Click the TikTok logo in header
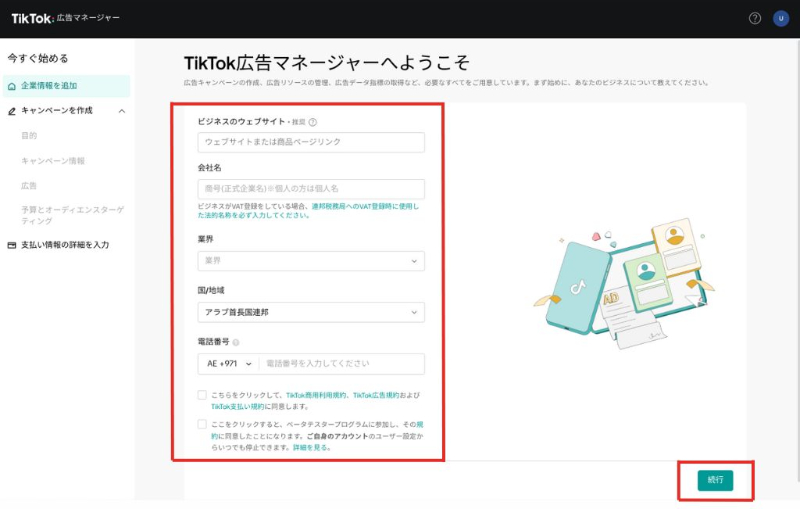 pyautogui.click(x=33, y=18)
